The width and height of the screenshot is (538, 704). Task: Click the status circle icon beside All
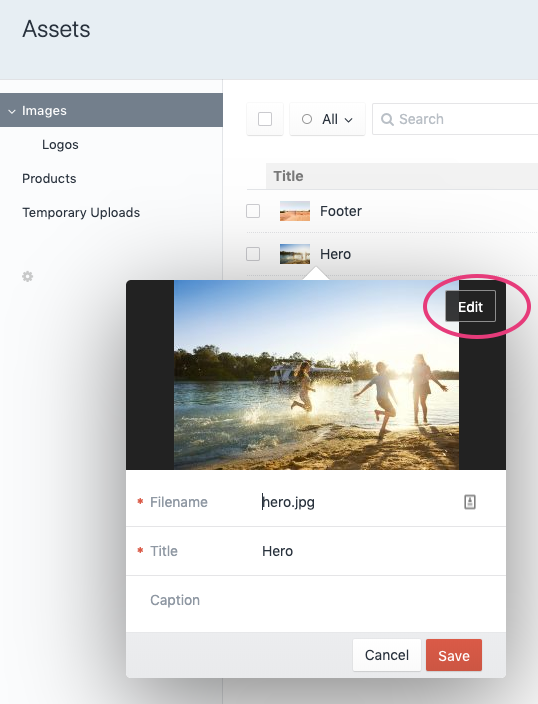307,119
